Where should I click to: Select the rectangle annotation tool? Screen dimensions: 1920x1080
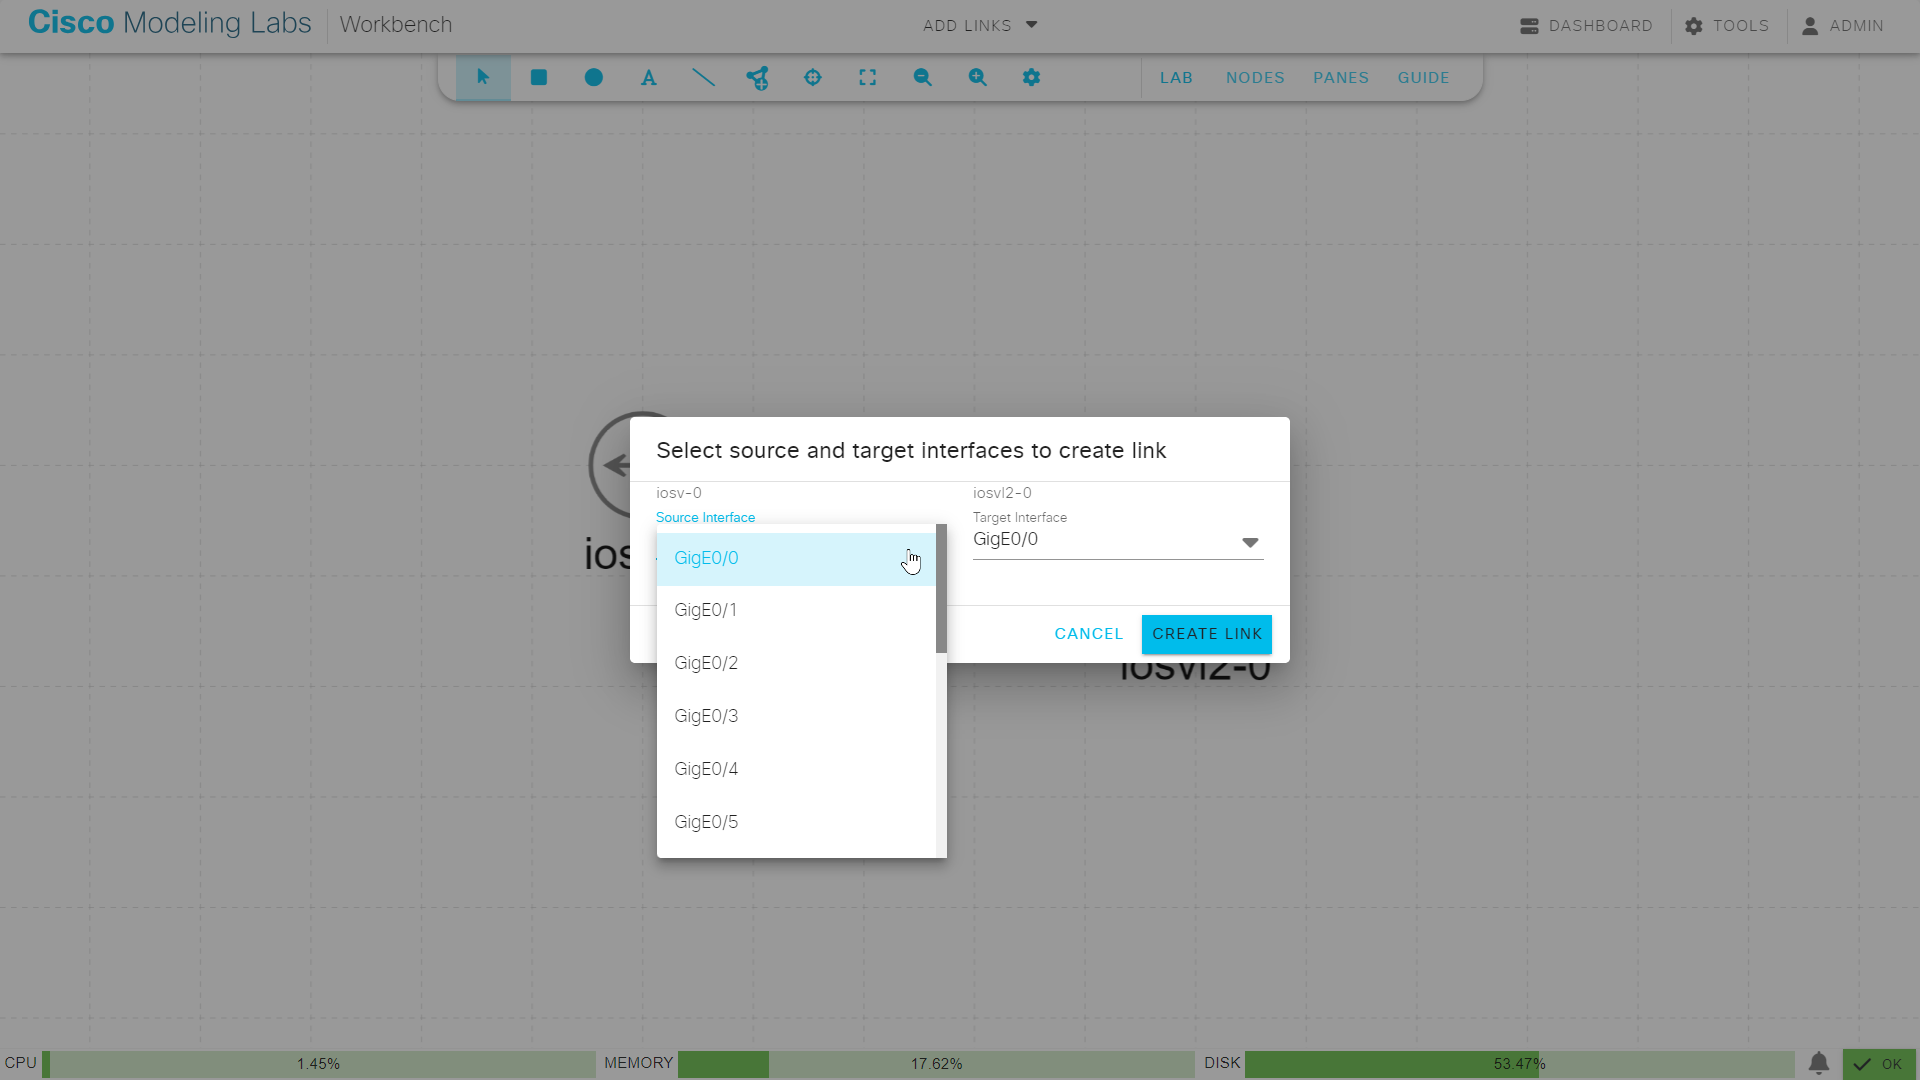pos(538,77)
